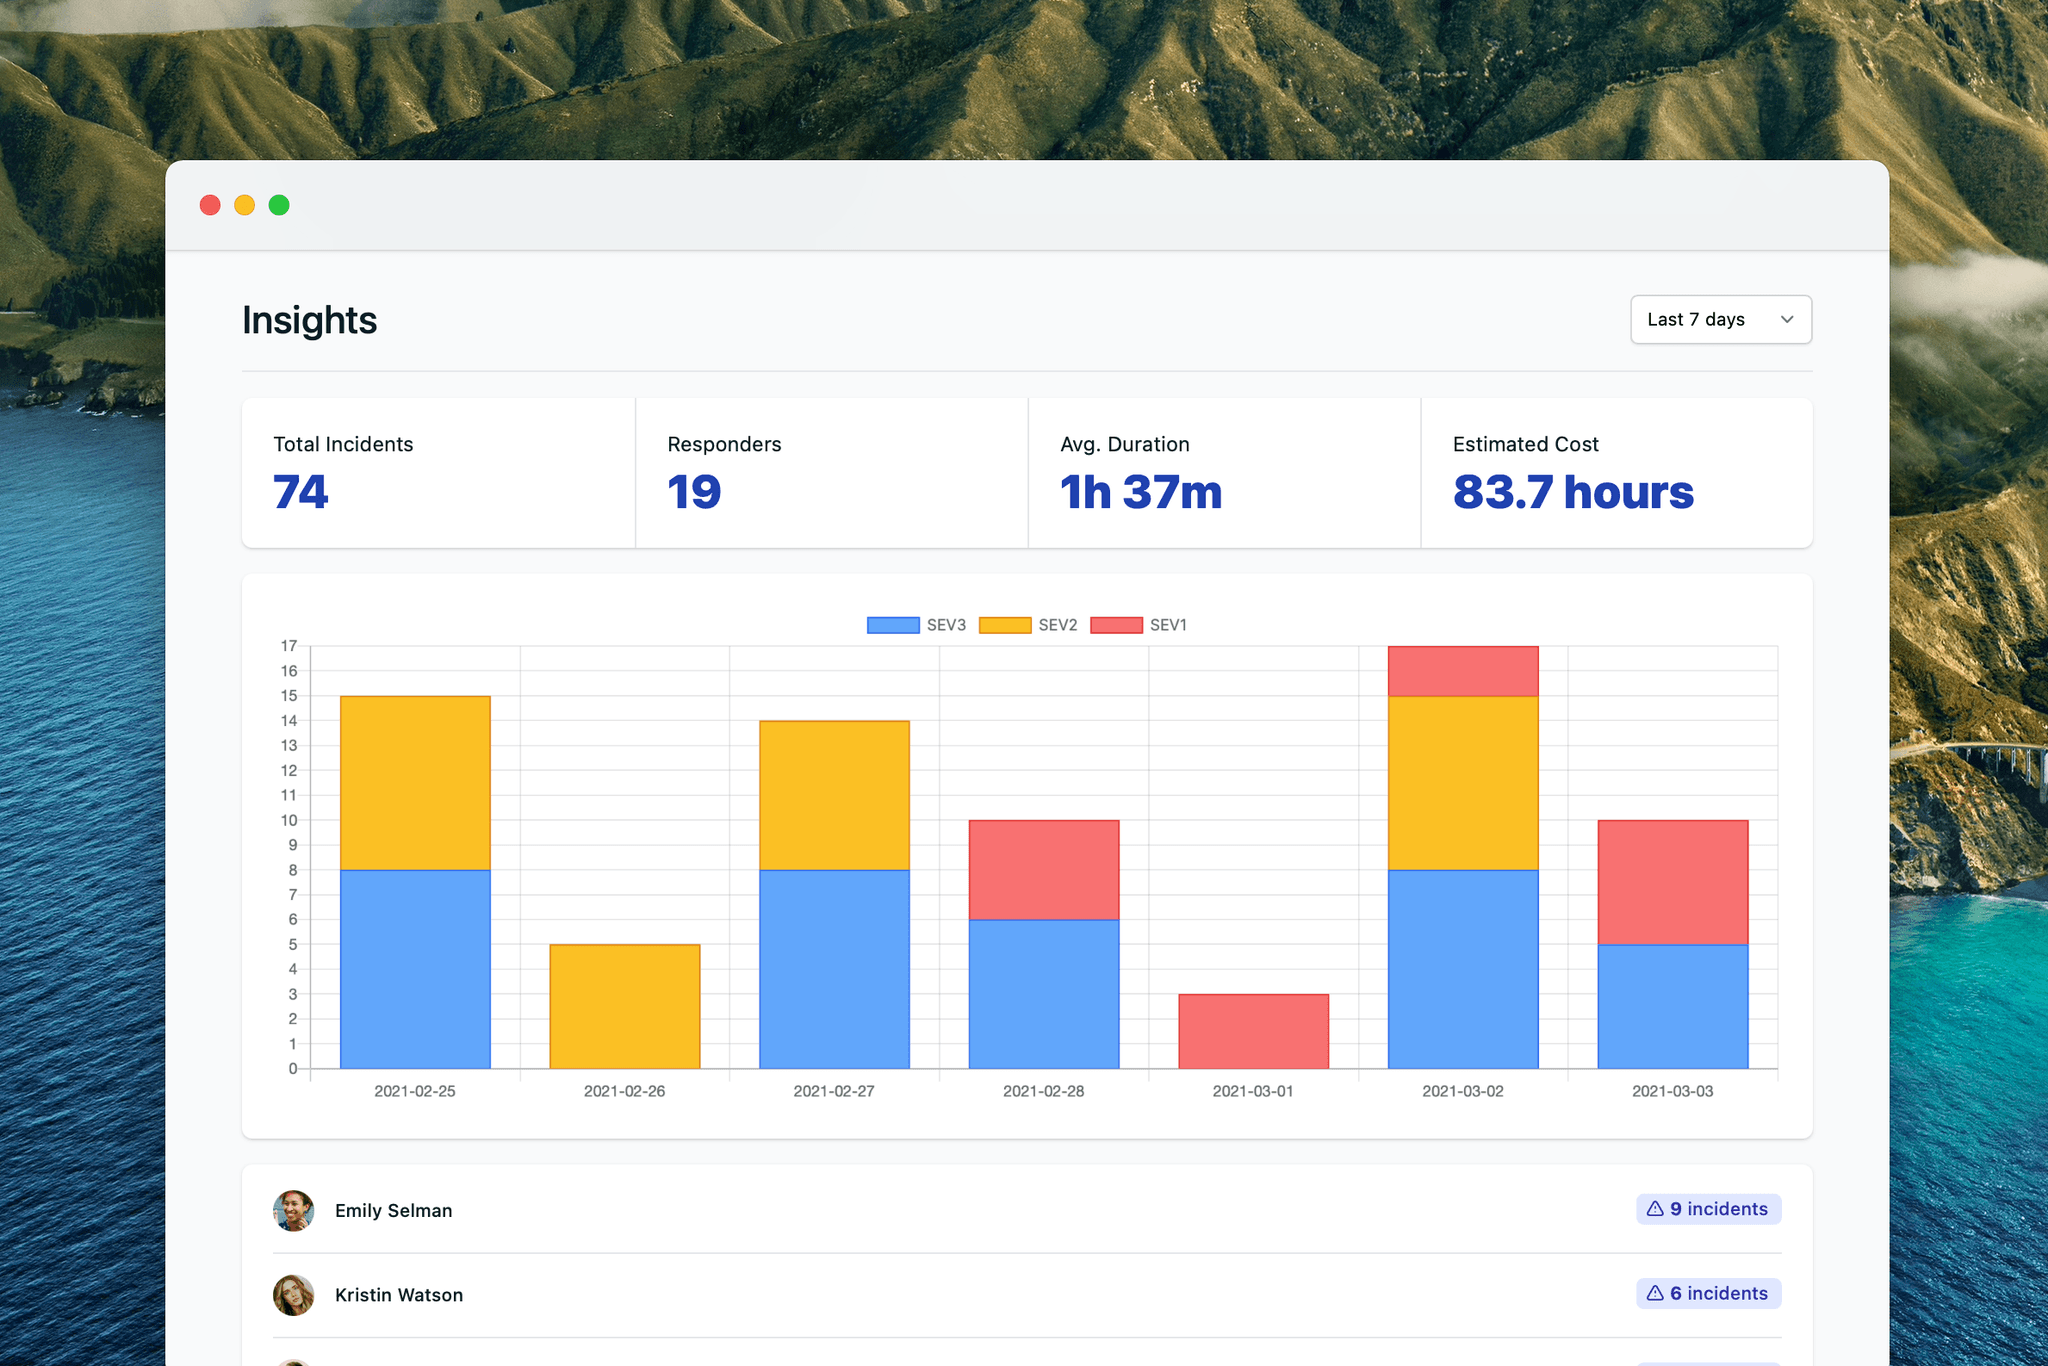The width and height of the screenshot is (2048, 1366).
Task: Toggle SEV2 legend swatch
Action: pyautogui.click(x=1005, y=625)
